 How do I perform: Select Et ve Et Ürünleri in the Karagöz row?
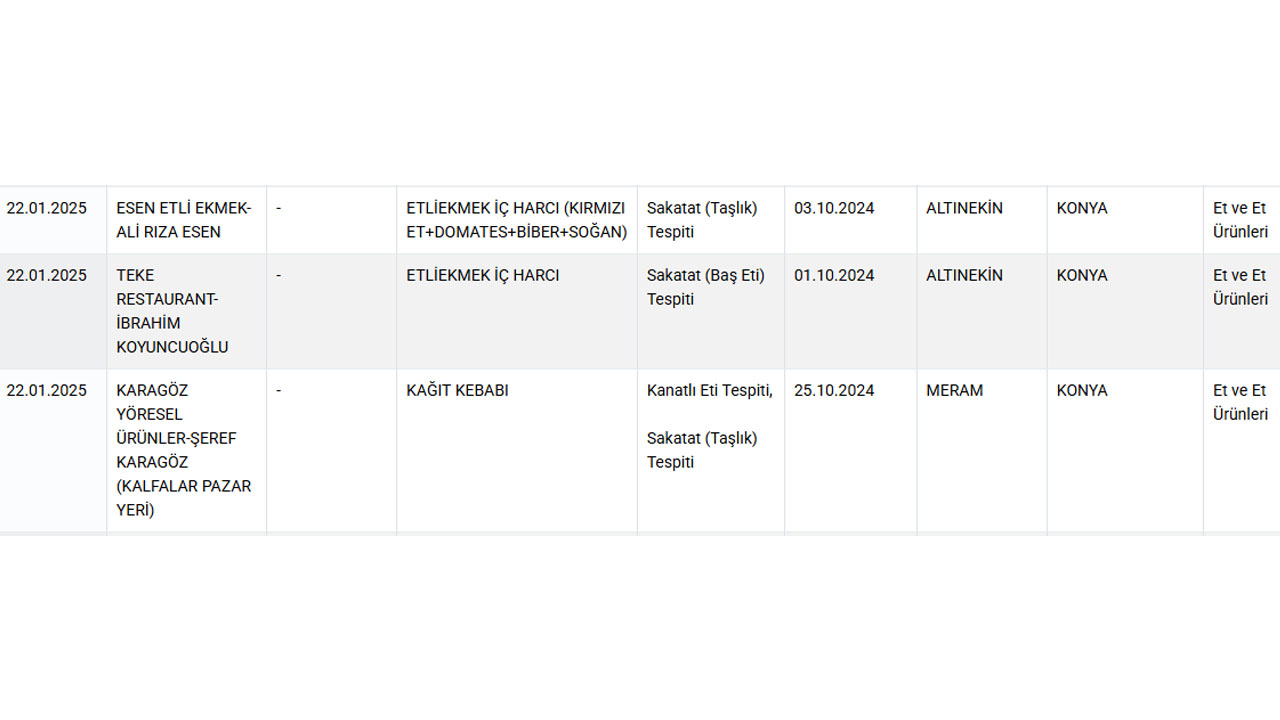click(1240, 402)
